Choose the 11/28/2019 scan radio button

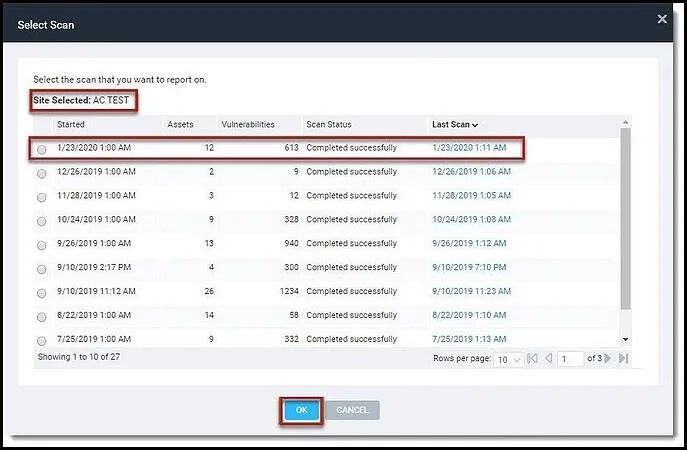point(42,198)
